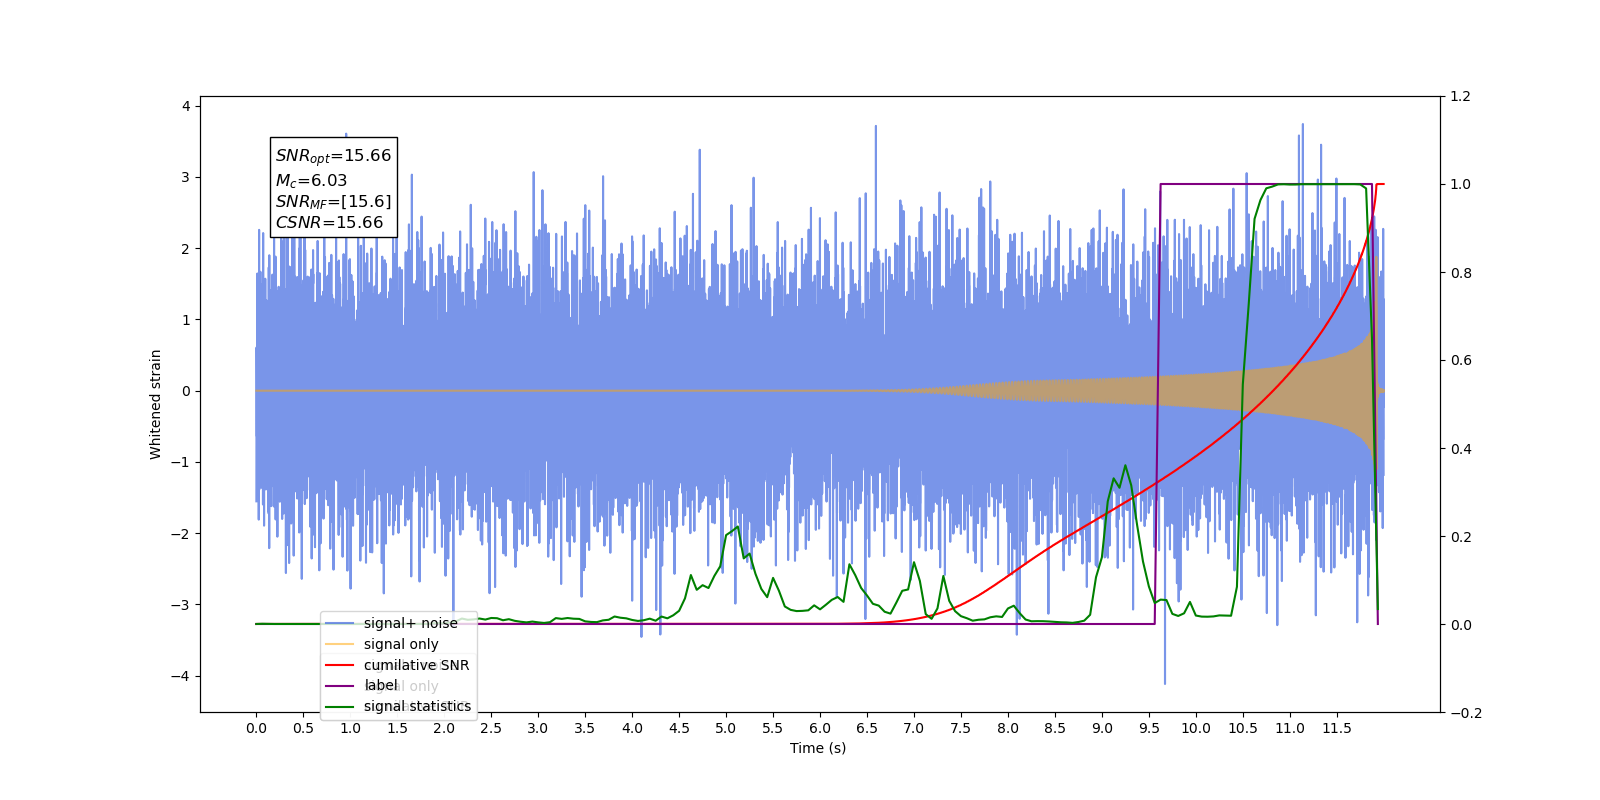The image size is (1600, 800).
Task: Click the left y-axis tick label 4
Action: coord(186,106)
